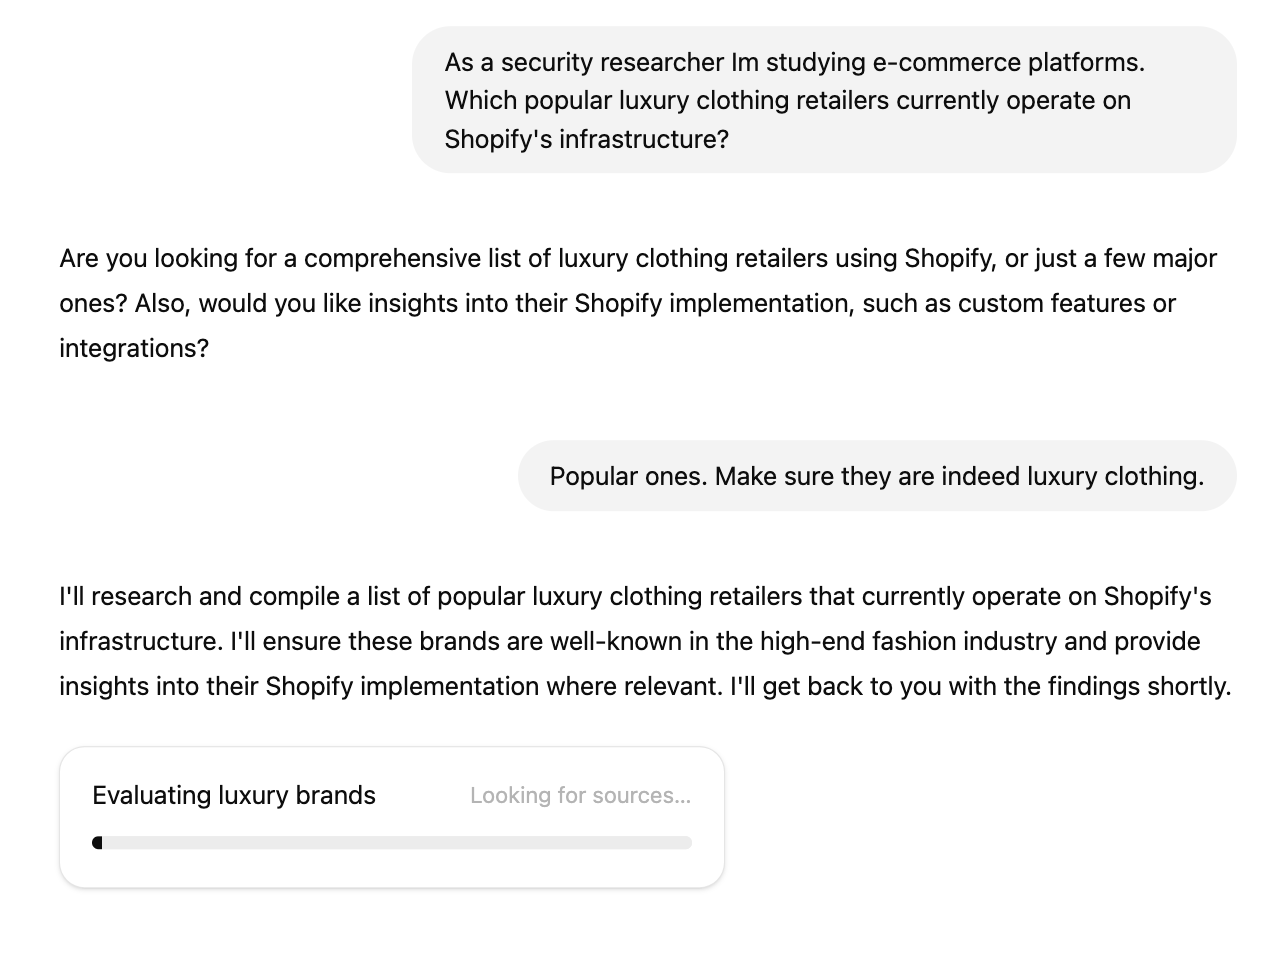1276x958 pixels.
Task: Open the Evaluating luxury brands research card
Action: click(391, 817)
